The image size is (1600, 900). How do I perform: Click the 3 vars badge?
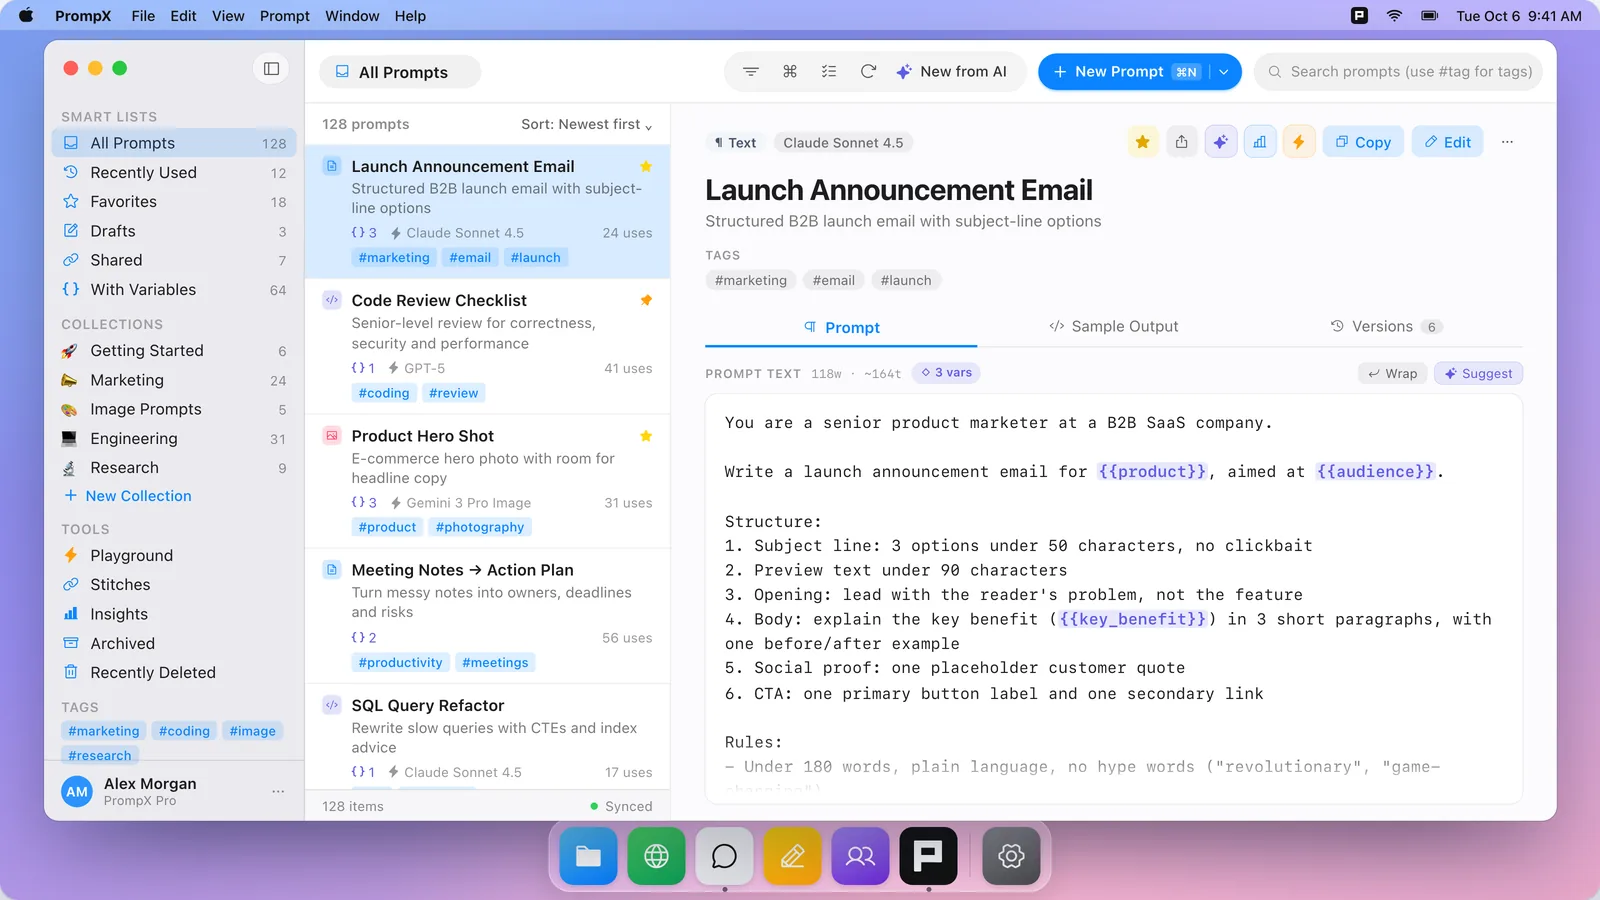[x=946, y=373]
